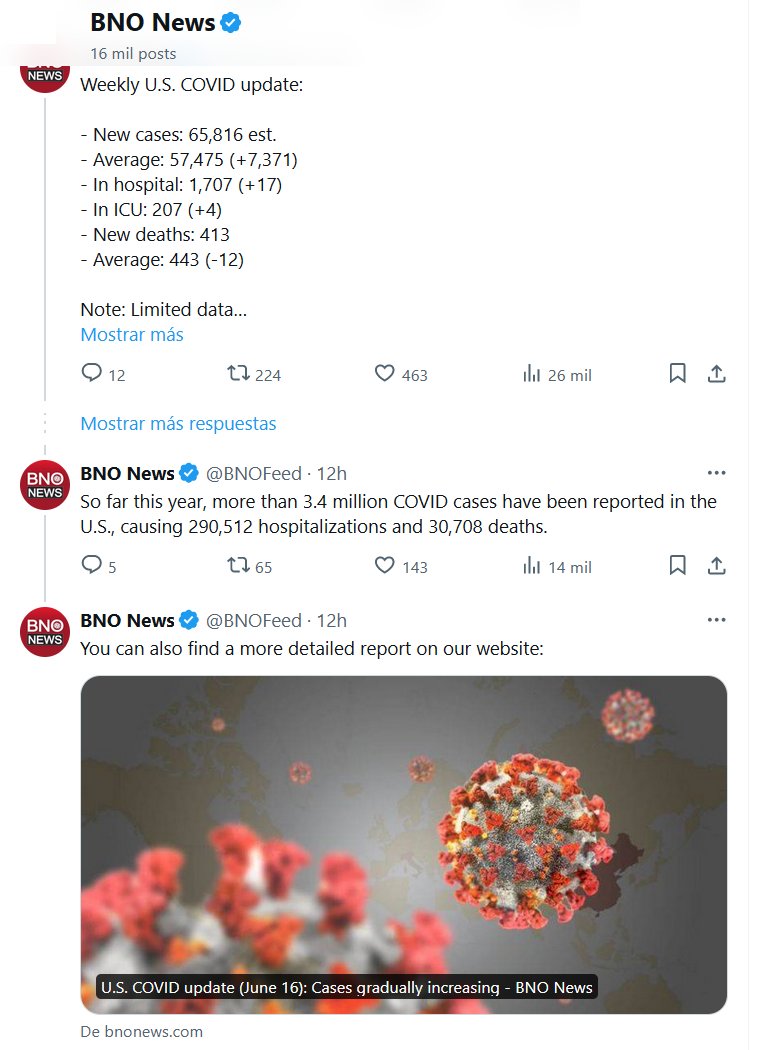Open the U.S. COVID update article card
This screenshot has width=760, height=1050.
pyautogui.click(x=403, y=845)
